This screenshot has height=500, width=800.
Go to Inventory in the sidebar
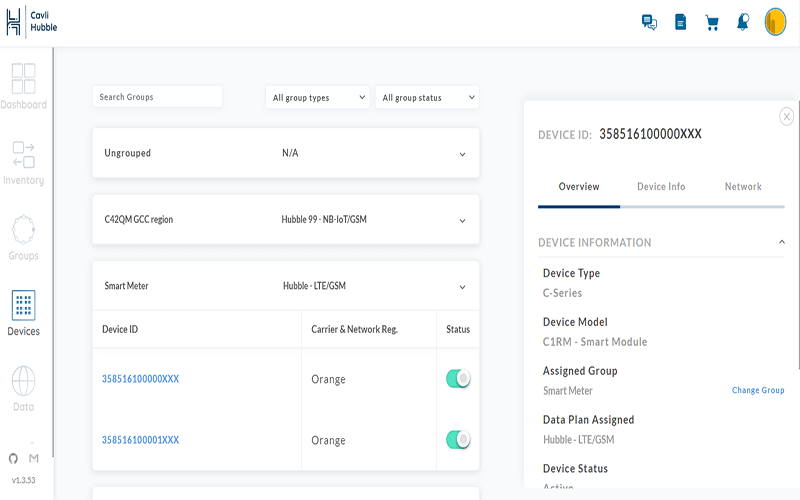23,156
